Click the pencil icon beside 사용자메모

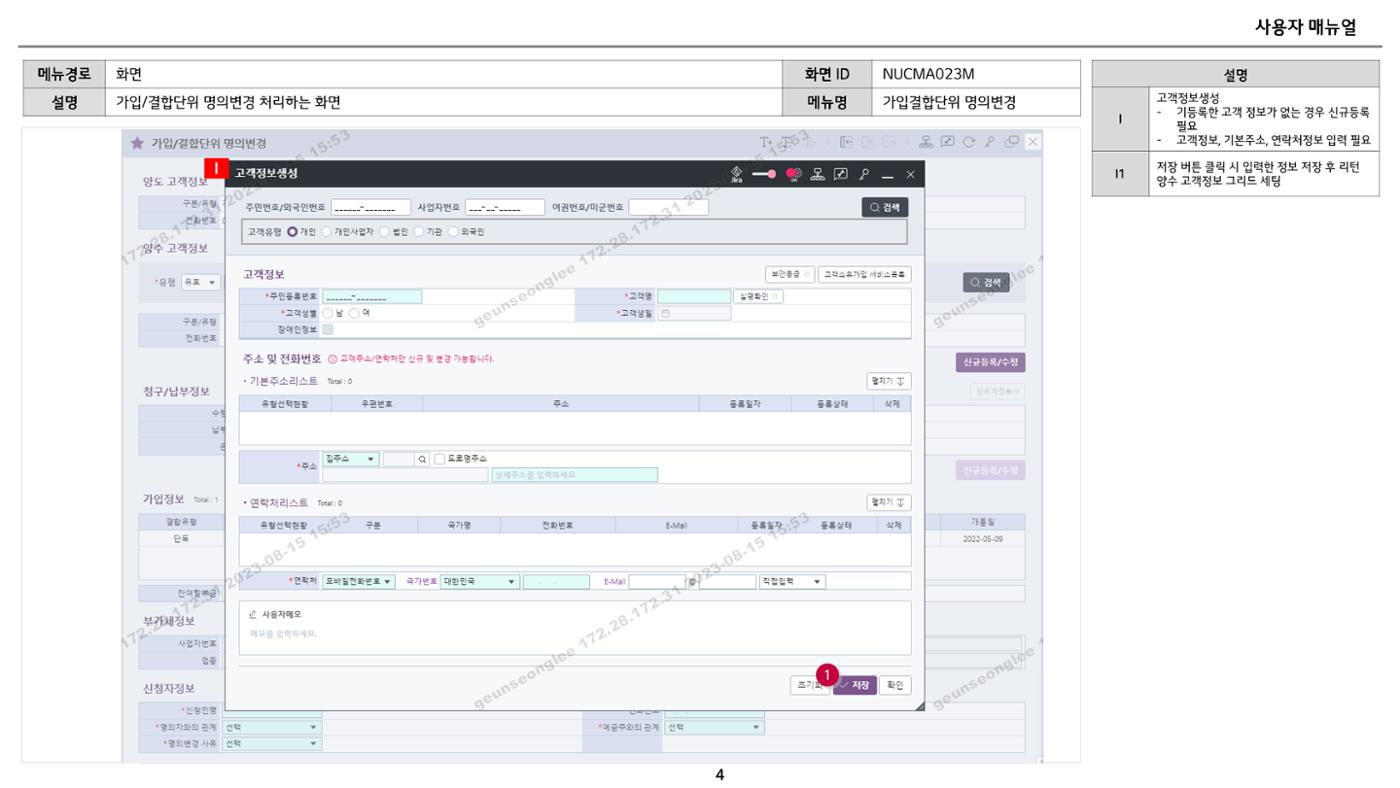point(251,613)
